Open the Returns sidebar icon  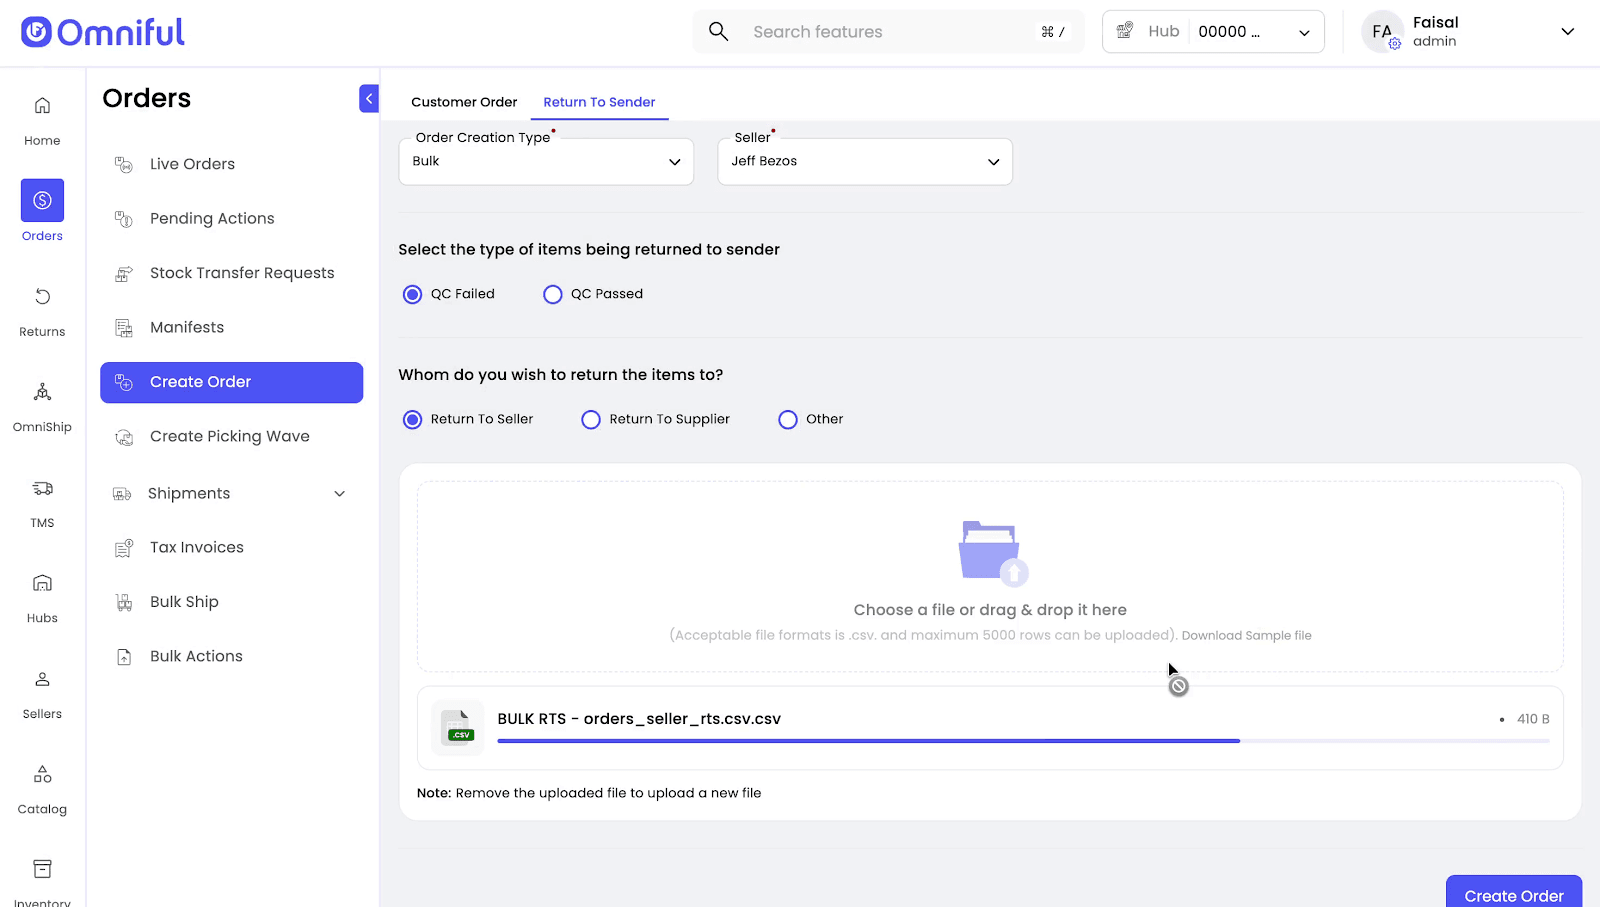42,297
